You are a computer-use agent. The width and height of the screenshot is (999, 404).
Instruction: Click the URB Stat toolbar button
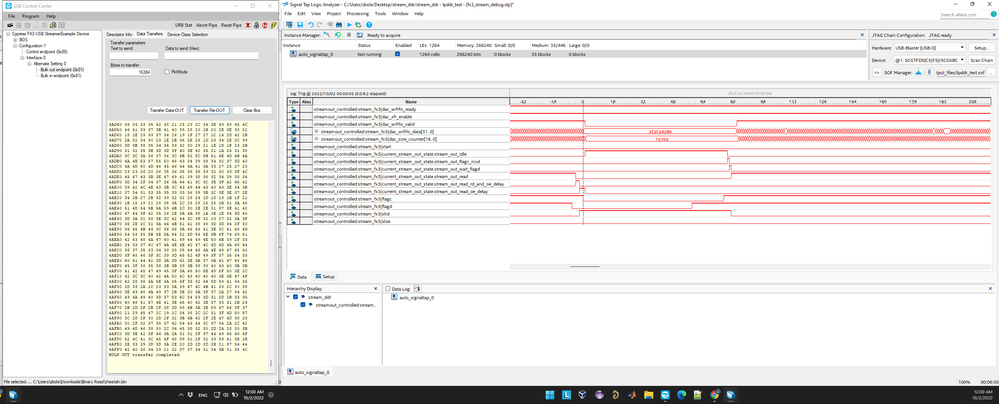click(x=183, y=25)
